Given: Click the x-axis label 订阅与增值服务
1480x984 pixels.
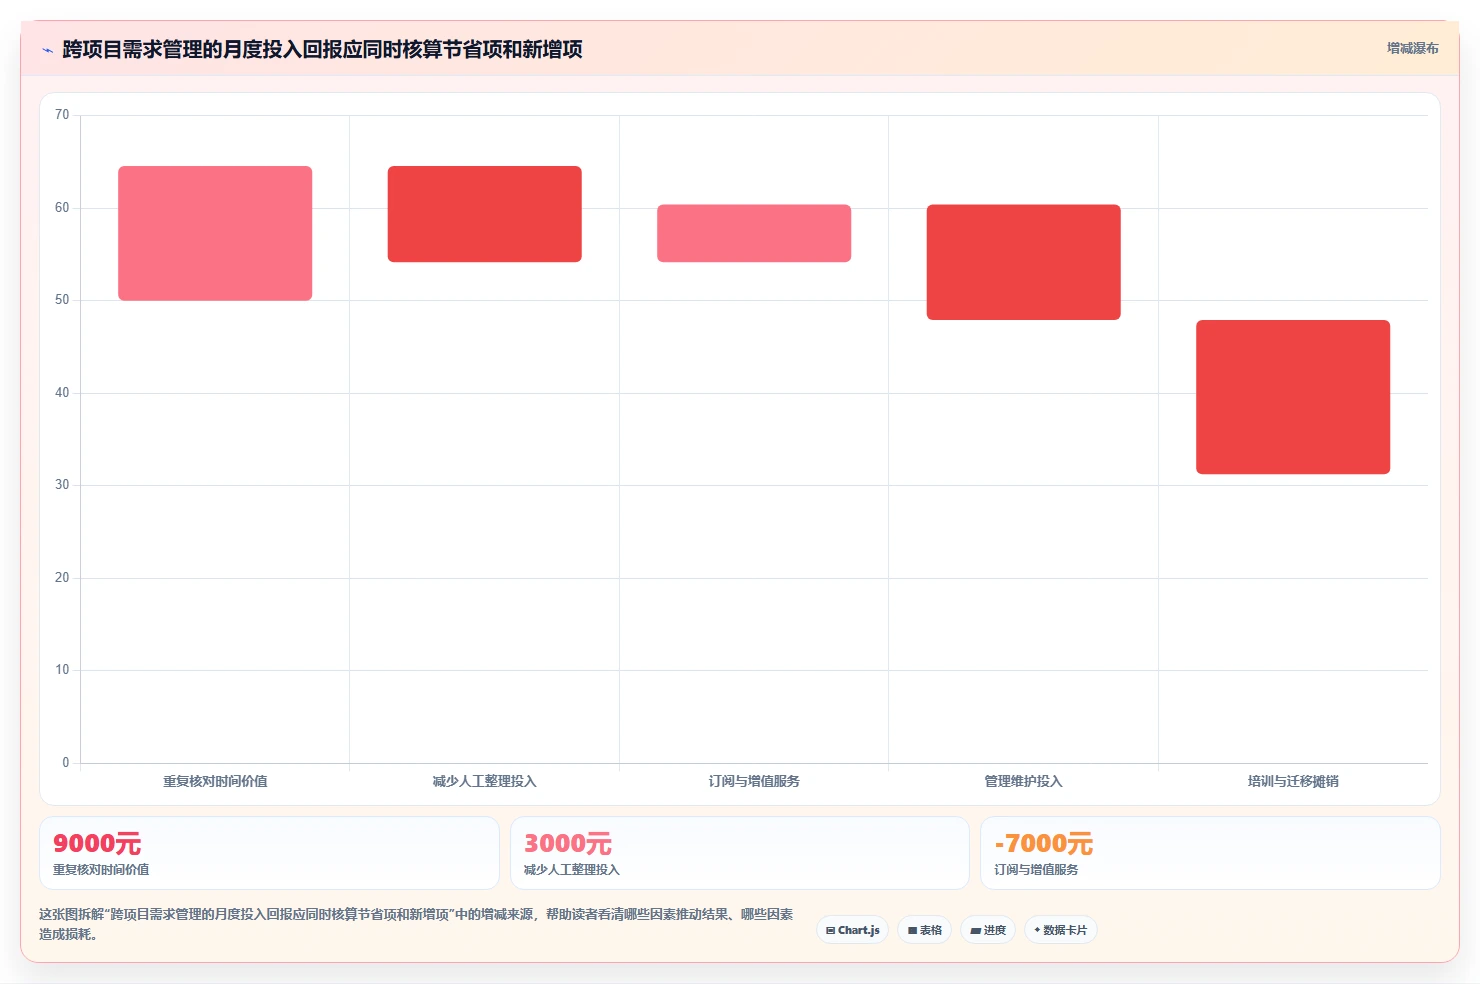Looking at the screenshot, I should coord(754,781).
